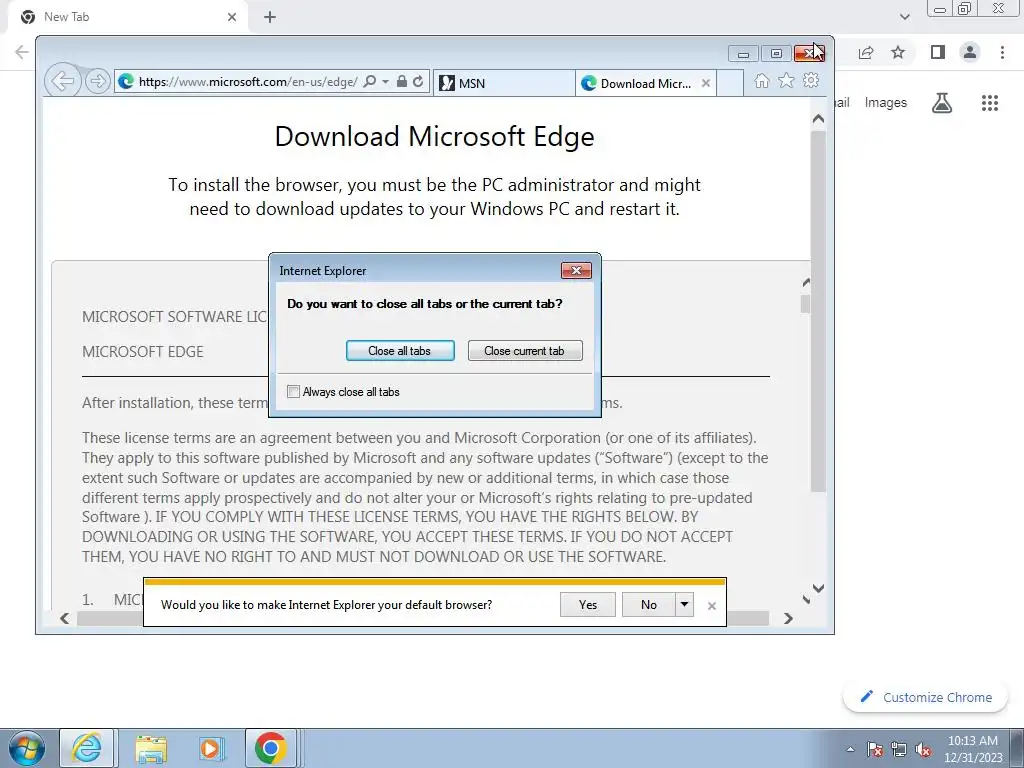The width and height of the screenshot is (1024, 768).
Task: Click the muted volume tray icon
Action: coord(923,749)
